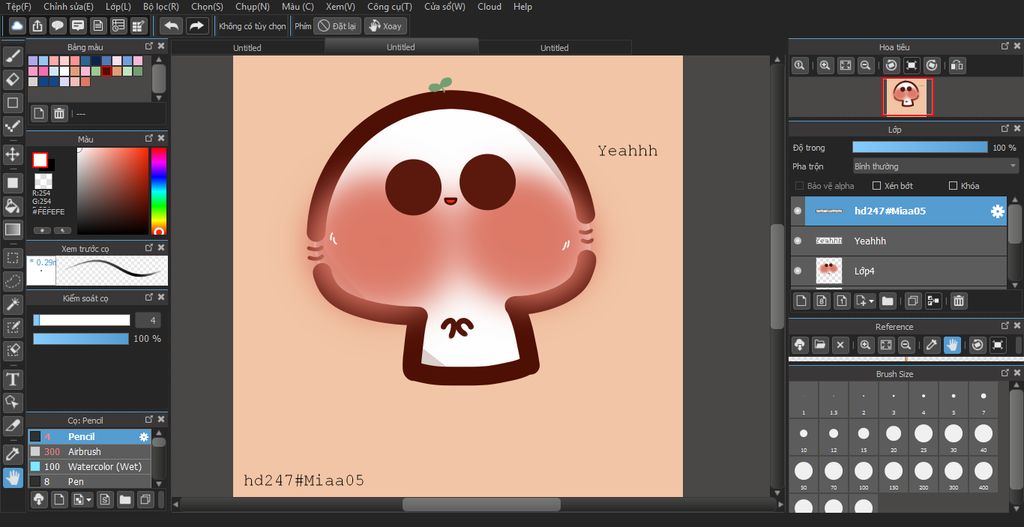Viewport: 1024px width, 527px height.
Task: Delete palette color with trash in Bảng màu
Action: [x=59, y=114]
